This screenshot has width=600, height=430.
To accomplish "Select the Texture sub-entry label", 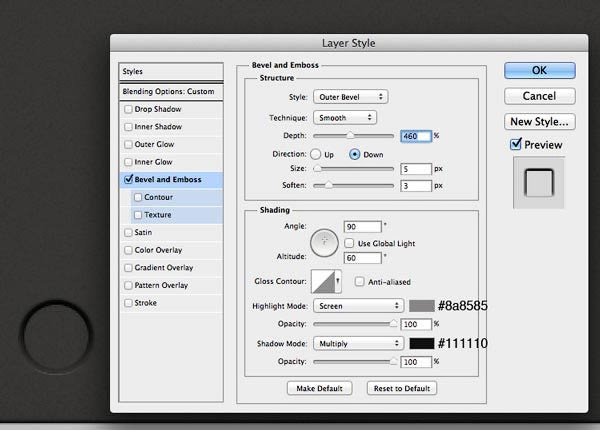I will [158, 215].
